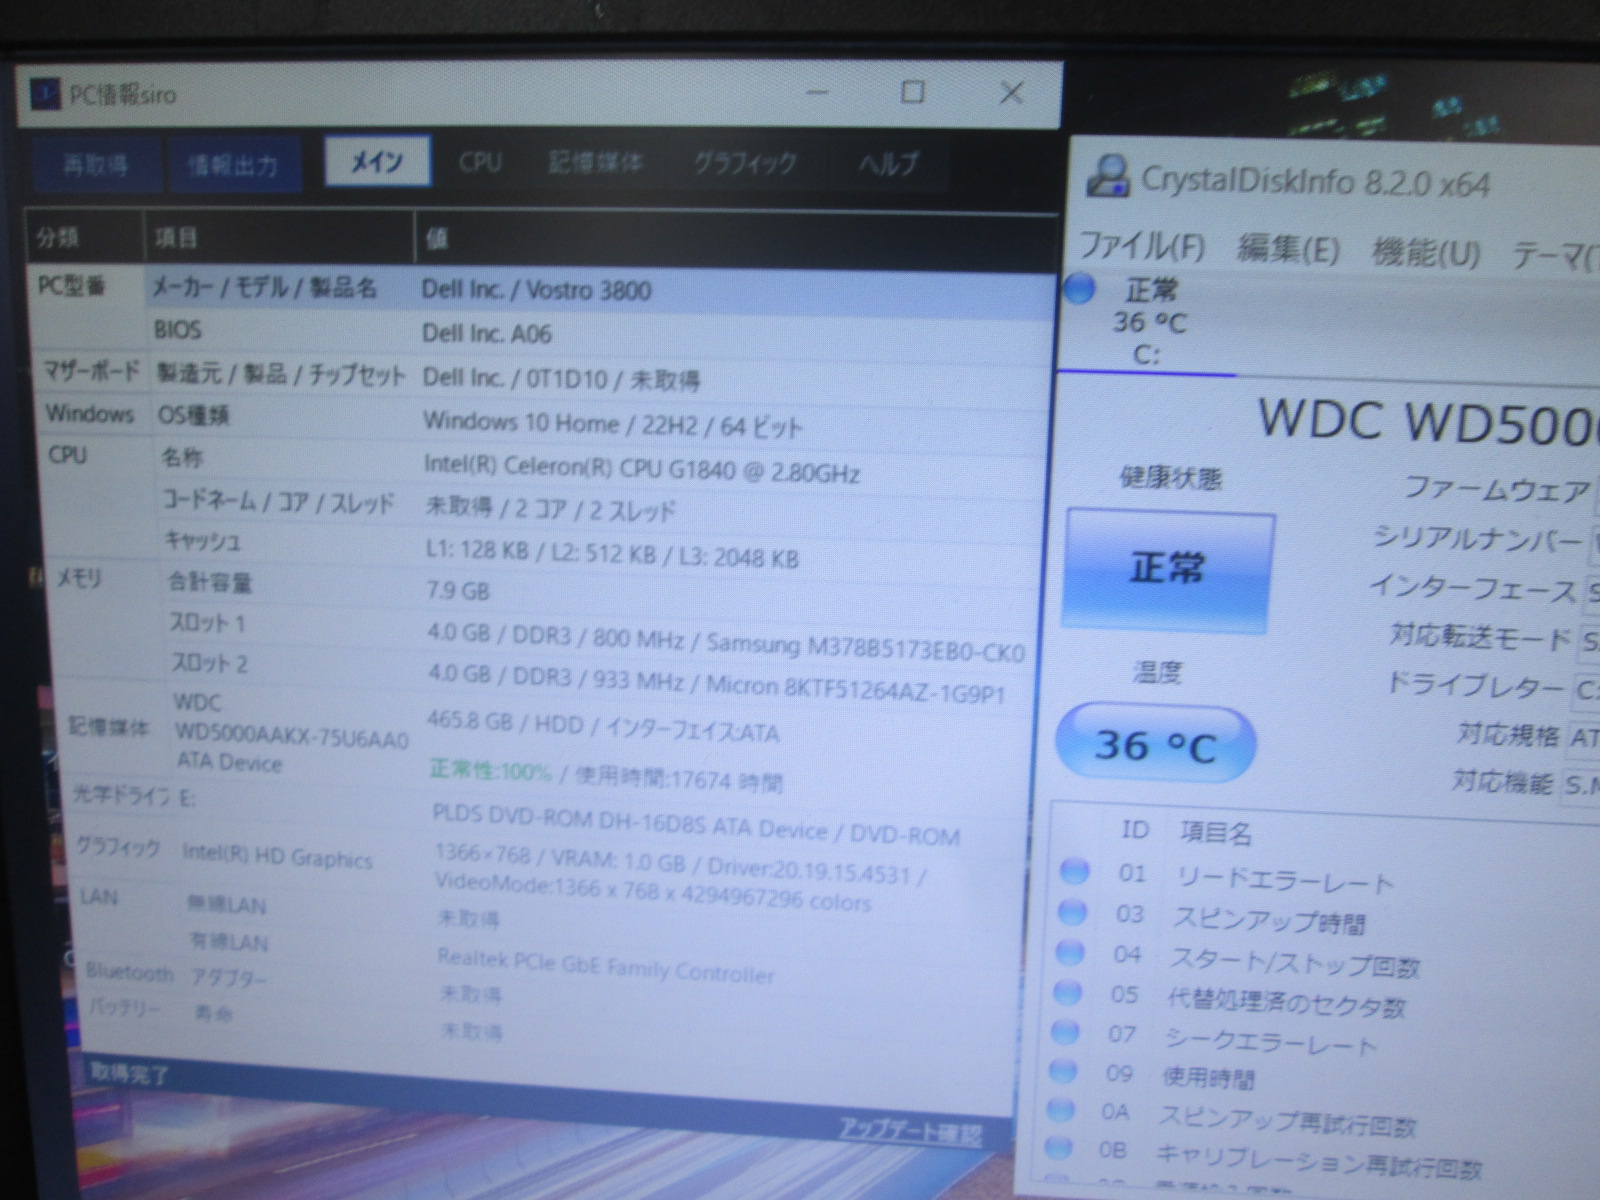Open the 記憶媒体 tab
1600x1200 pixels.
click(x=596, y=162)
